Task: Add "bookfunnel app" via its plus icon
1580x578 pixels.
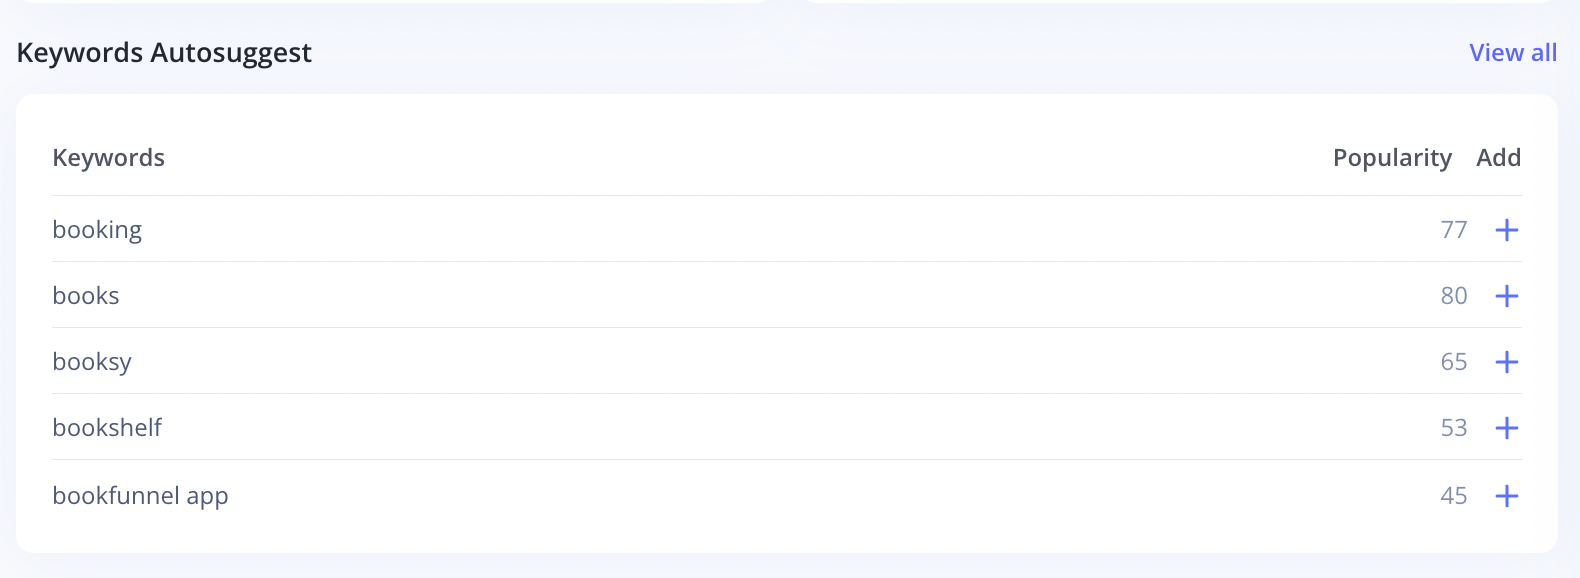Action: (1506, 496)
